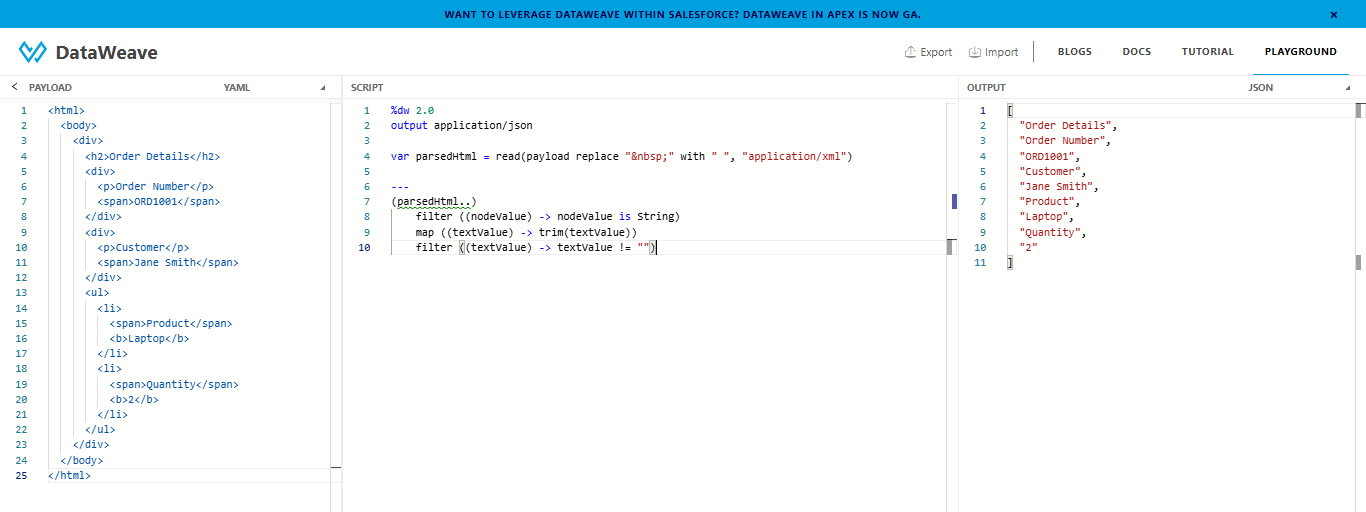Click the Export icon
The image size is (1366, 512).
click(x=910, y=52)
